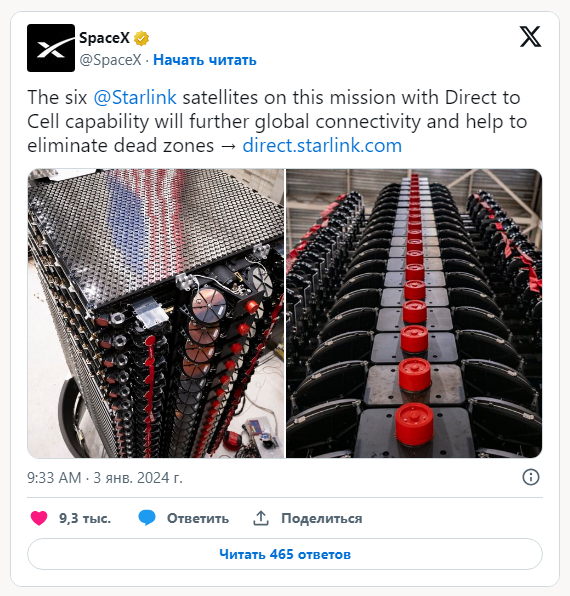Open Читать 465 ответов button
The height and width of the screenshot is (596, 570).
pos(285,554)
